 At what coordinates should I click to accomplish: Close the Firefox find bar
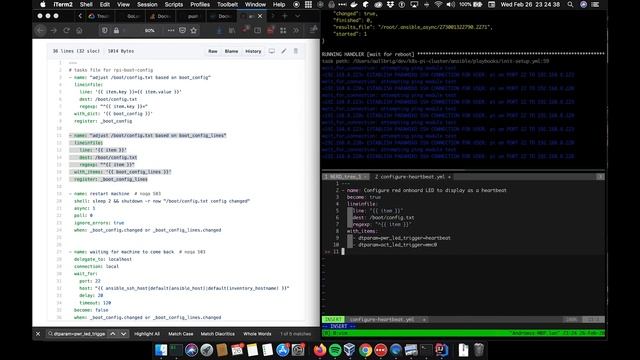tap(38, 334)
